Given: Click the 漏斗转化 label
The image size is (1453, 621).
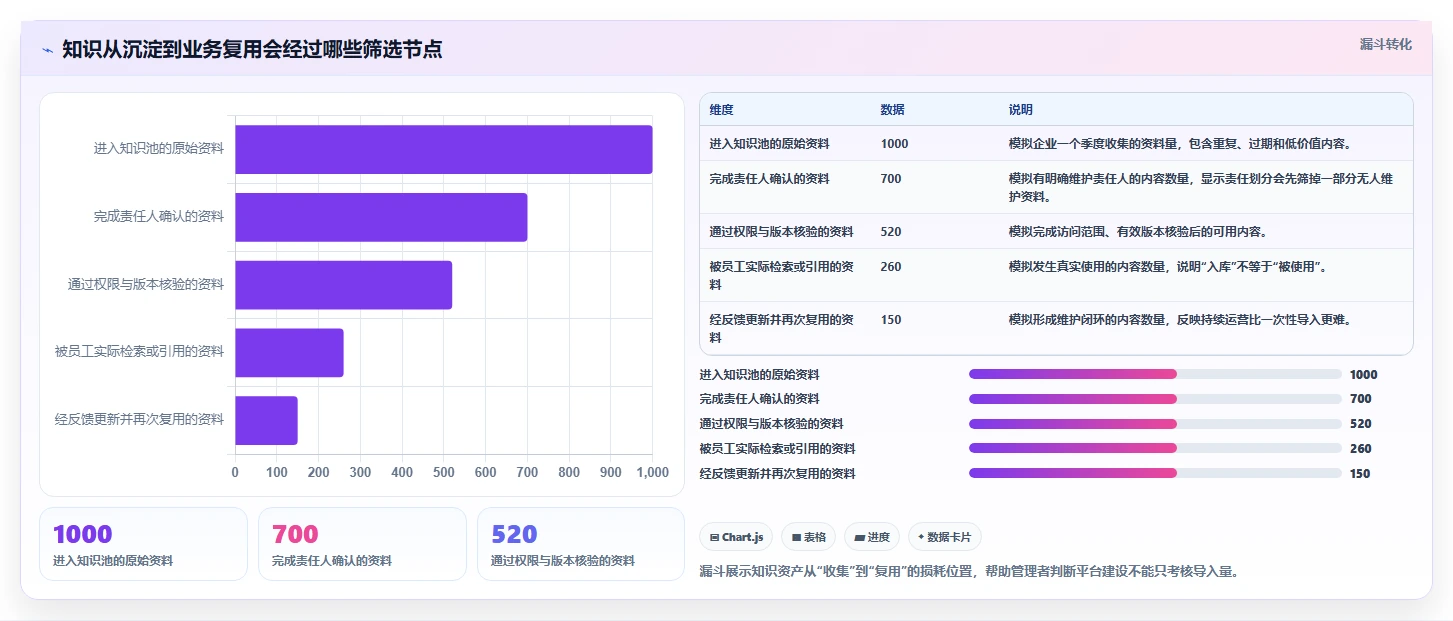Looking at the screenshot, I should pyautogui.click(x=1386, y=44).
